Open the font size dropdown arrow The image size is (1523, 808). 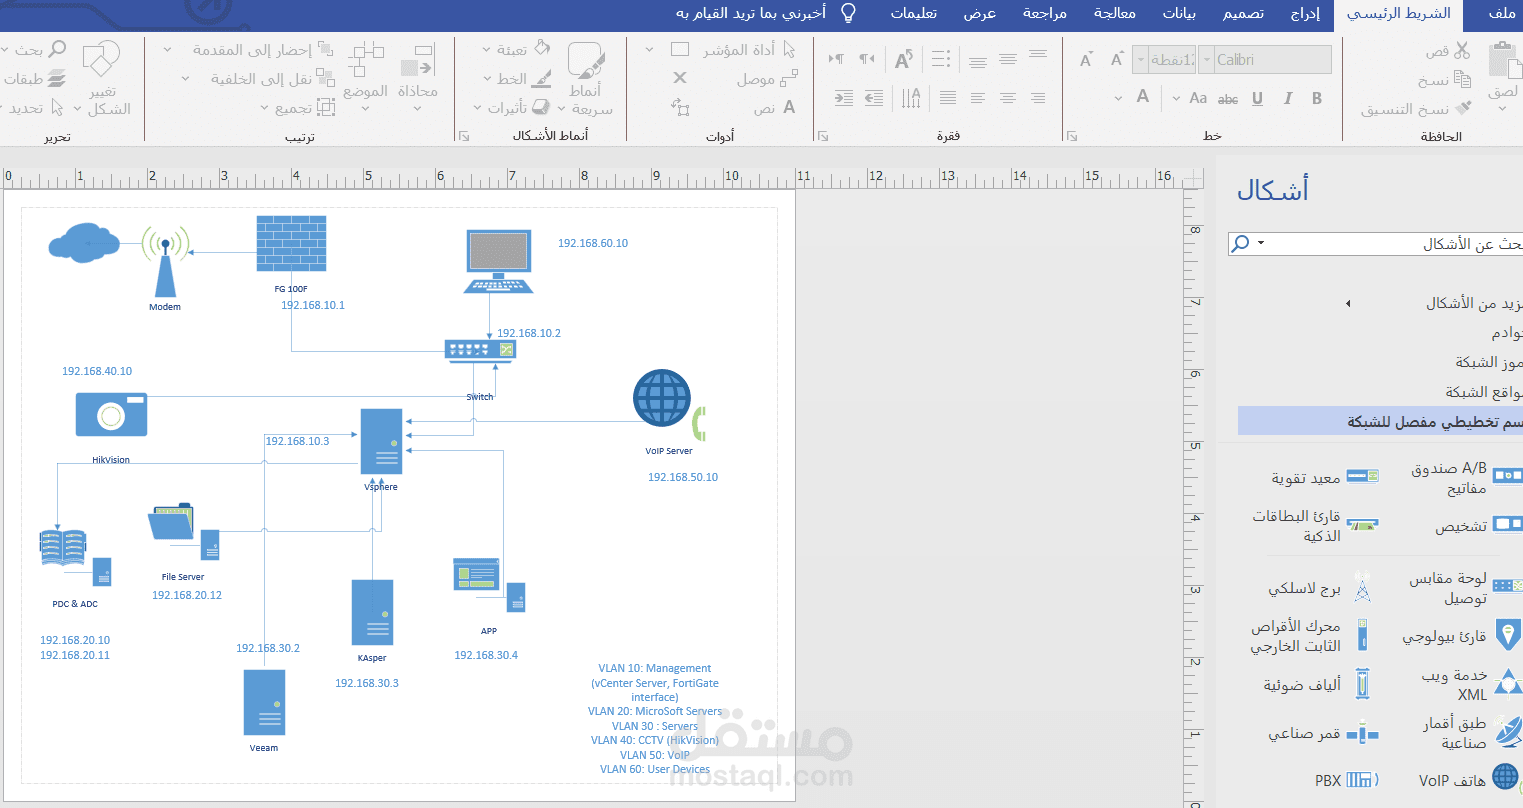click(x=1140, y=60)
